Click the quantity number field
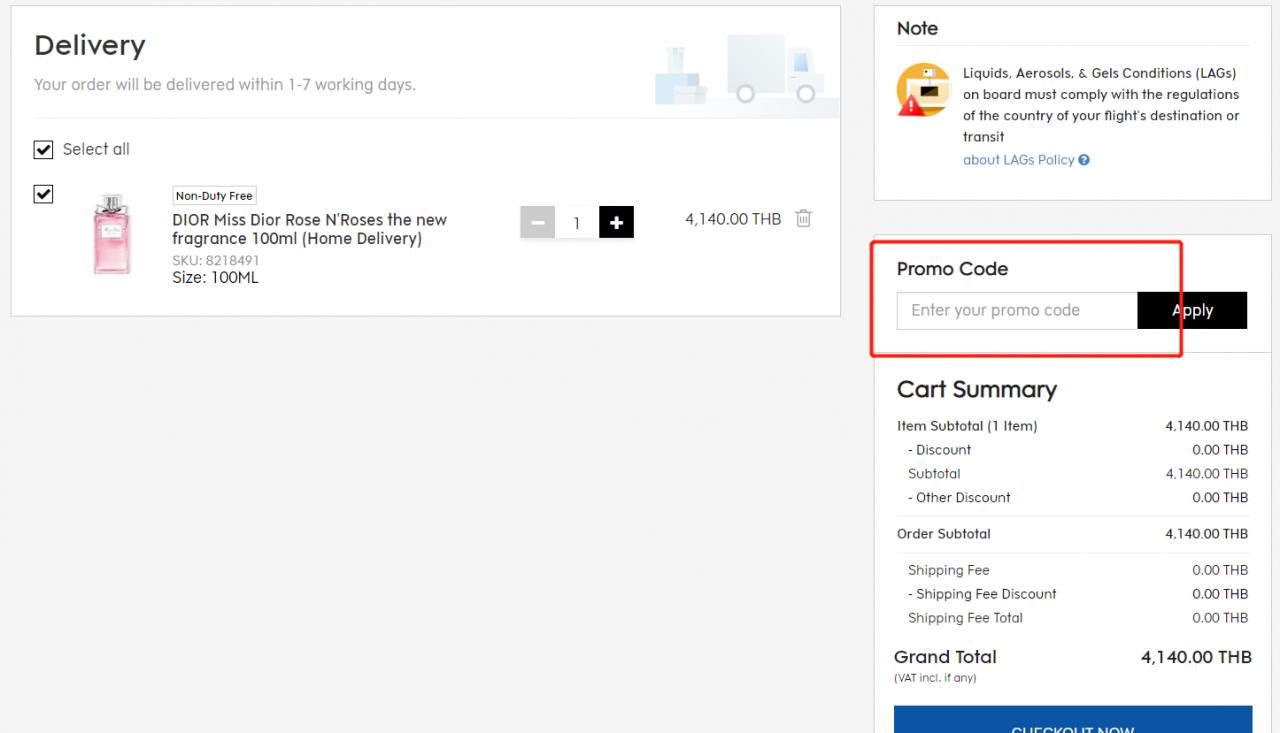This screenshot has height=733, width=1280. [x=576, y=223]
